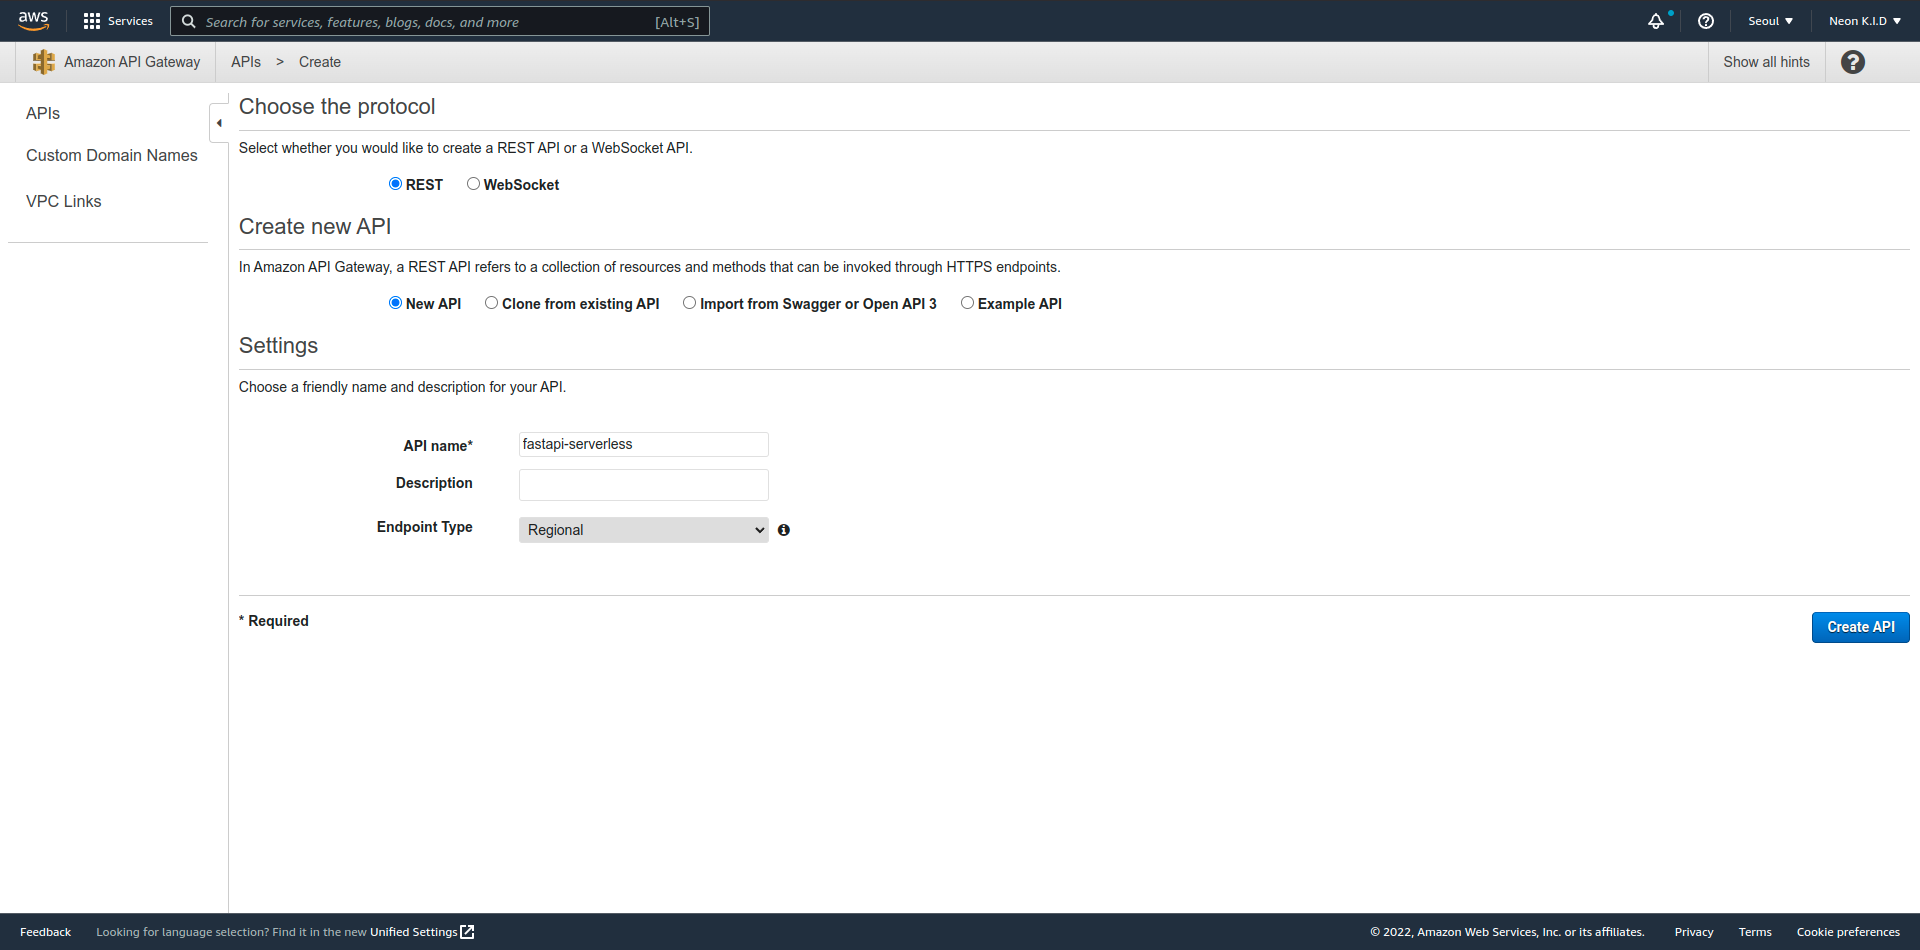The image size is (1920, 950).
Task: Focus the AWS services search box
Action: (x=440, y=21)
